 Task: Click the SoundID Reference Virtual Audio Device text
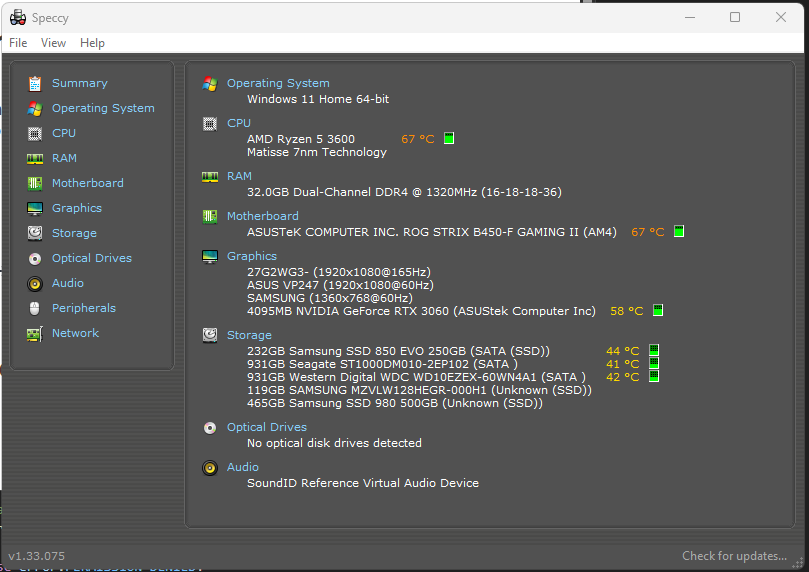(x=363, y=483)
